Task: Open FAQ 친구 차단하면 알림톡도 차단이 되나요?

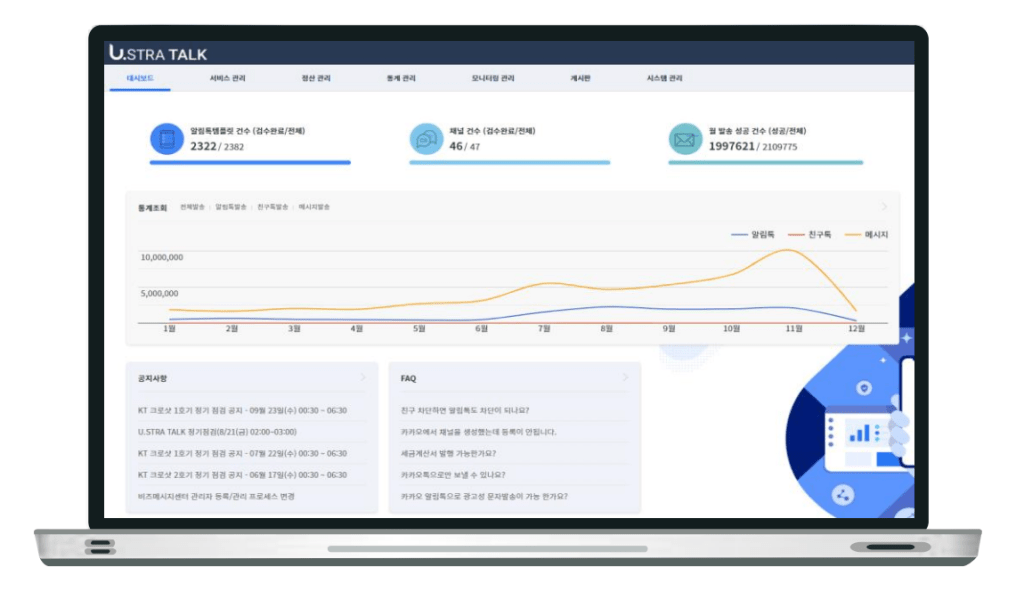Action: point(464,410)
